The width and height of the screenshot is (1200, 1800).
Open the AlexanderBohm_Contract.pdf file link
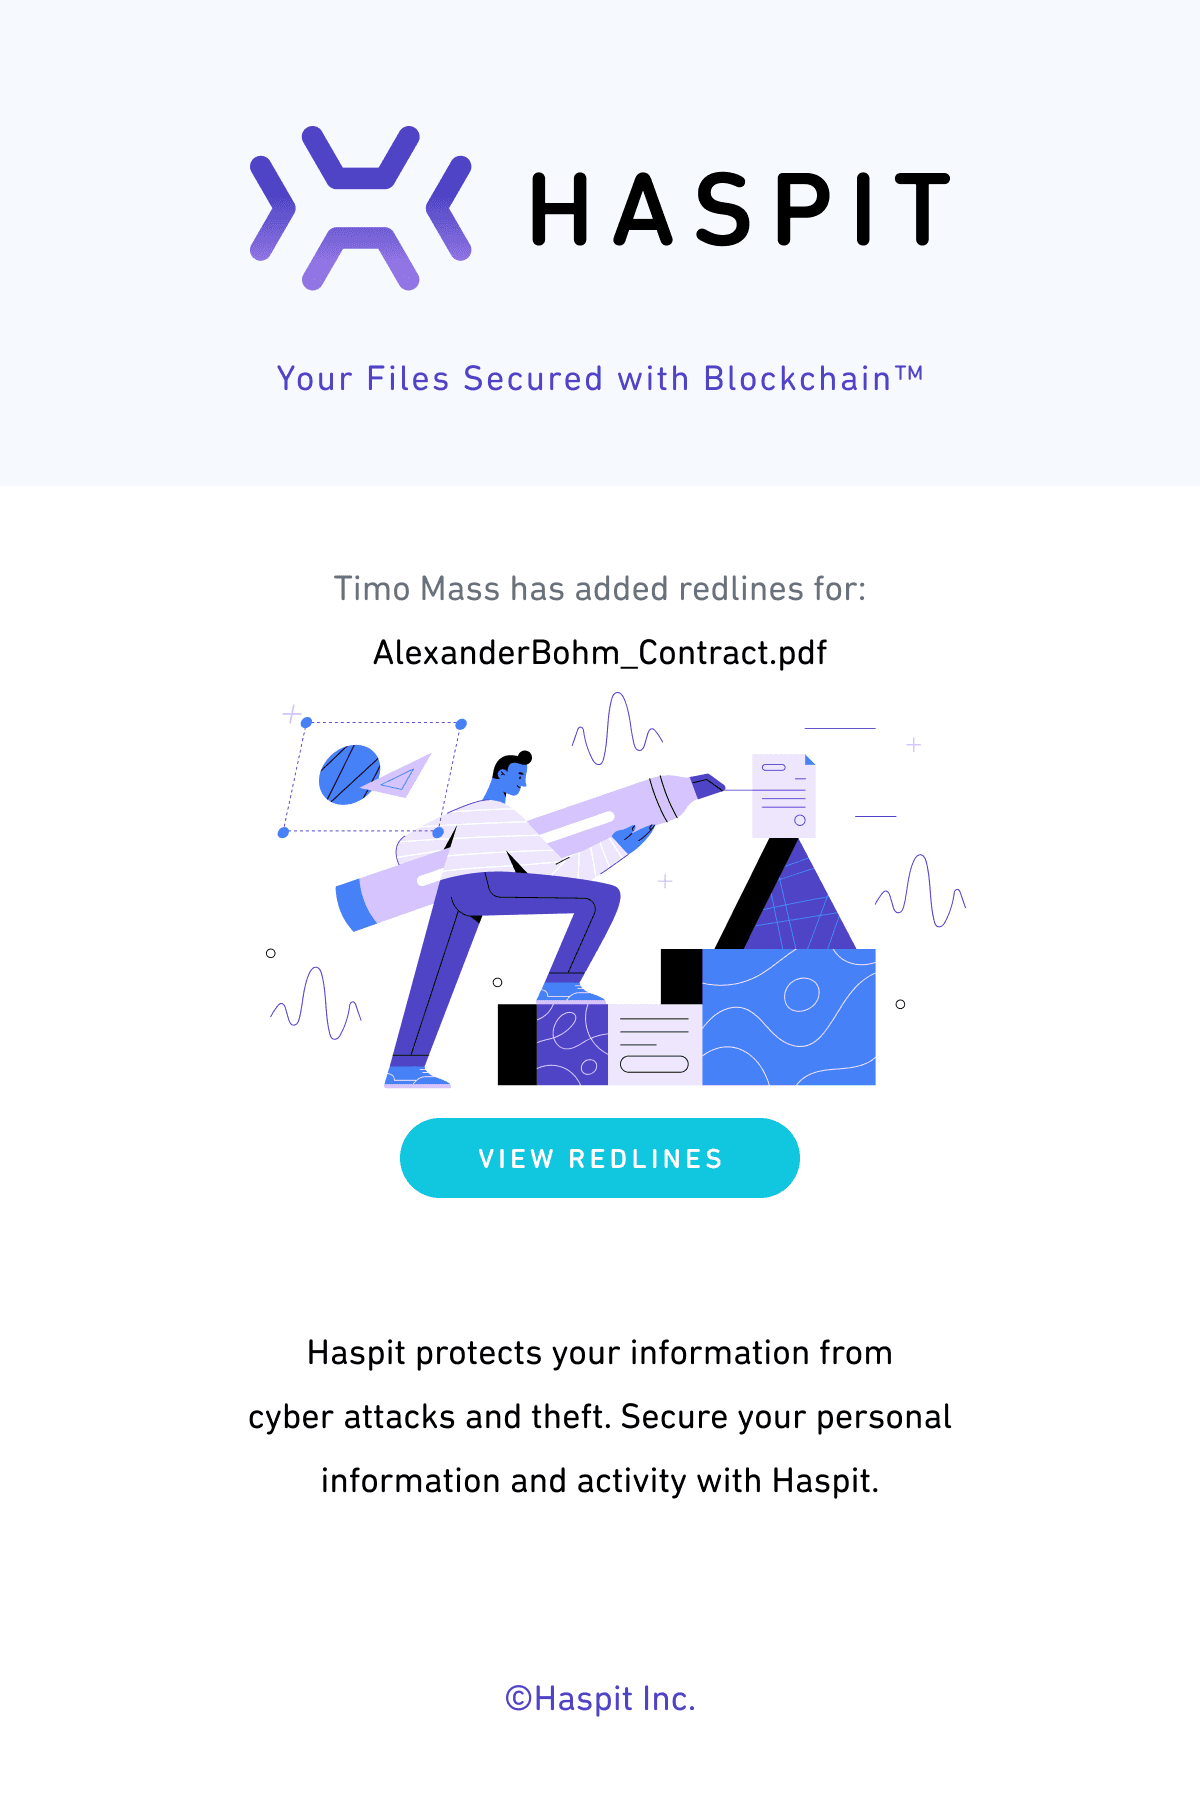tap(600, 651)
